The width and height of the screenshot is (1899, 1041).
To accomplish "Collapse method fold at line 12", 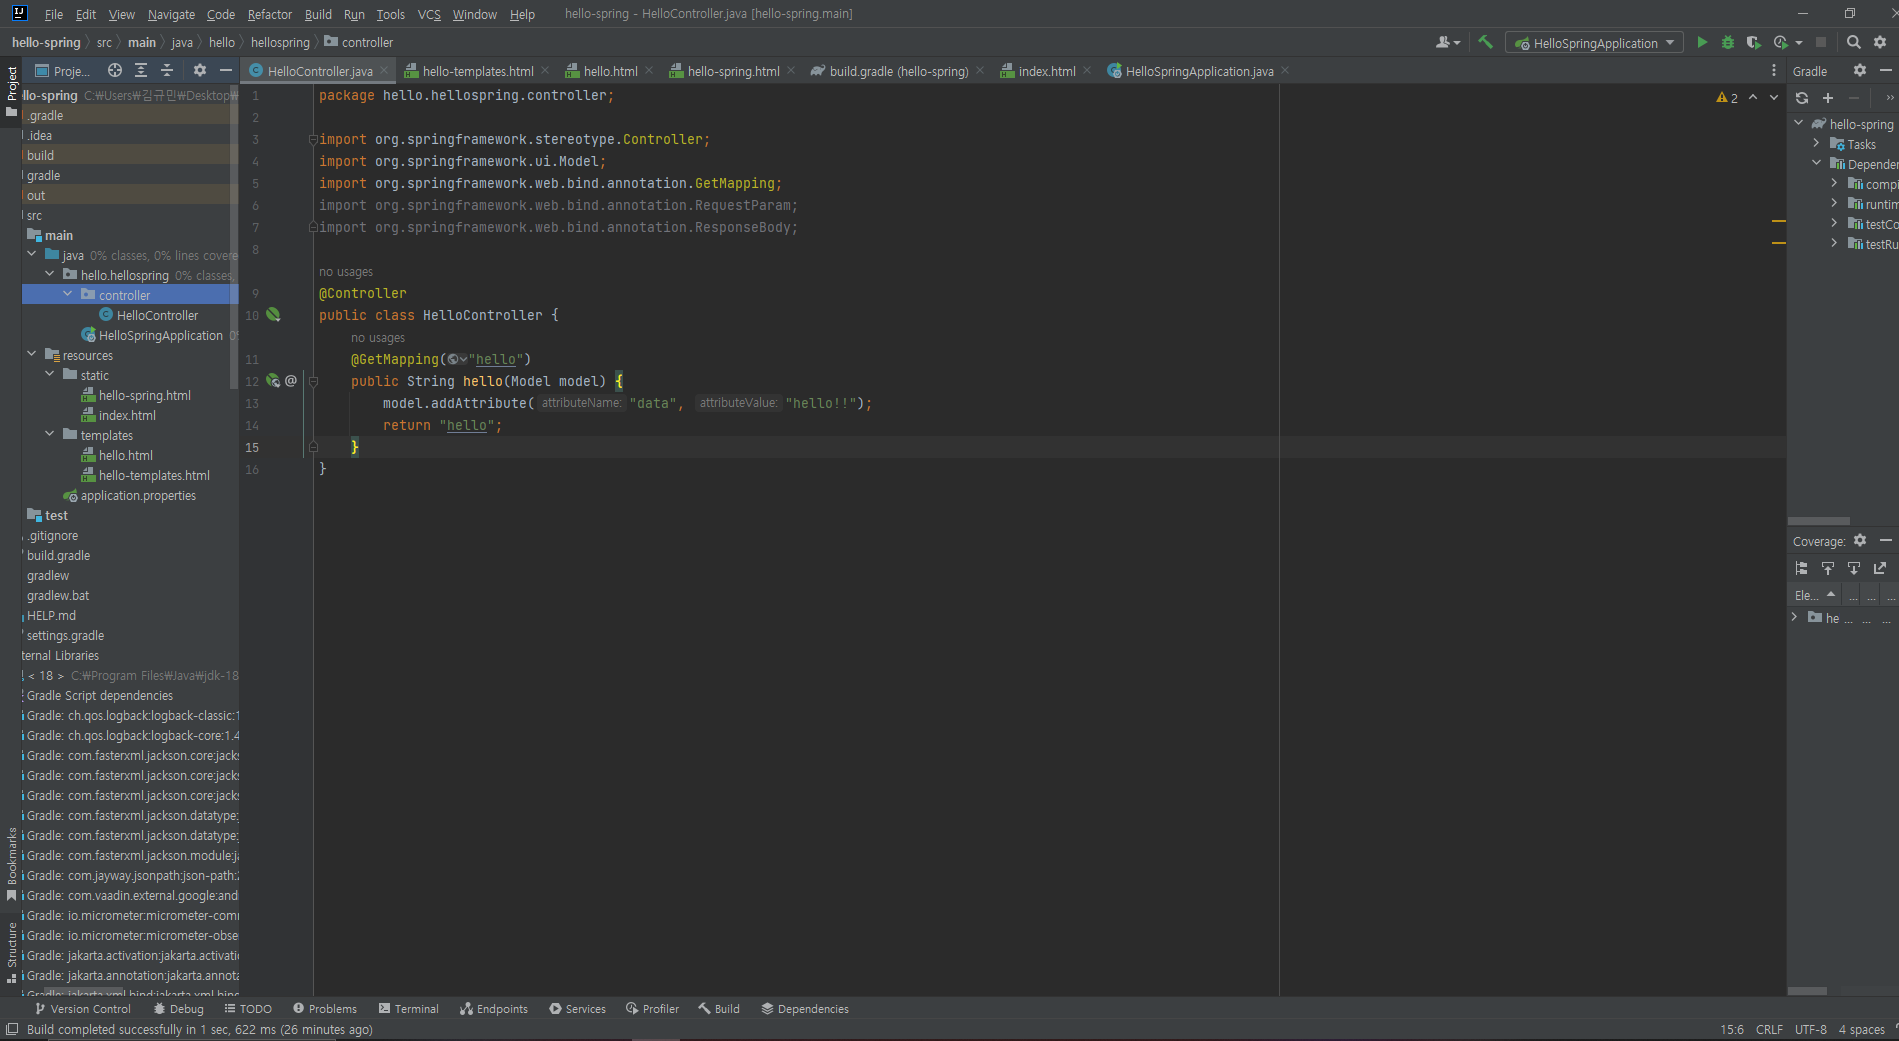I will 313,381.
